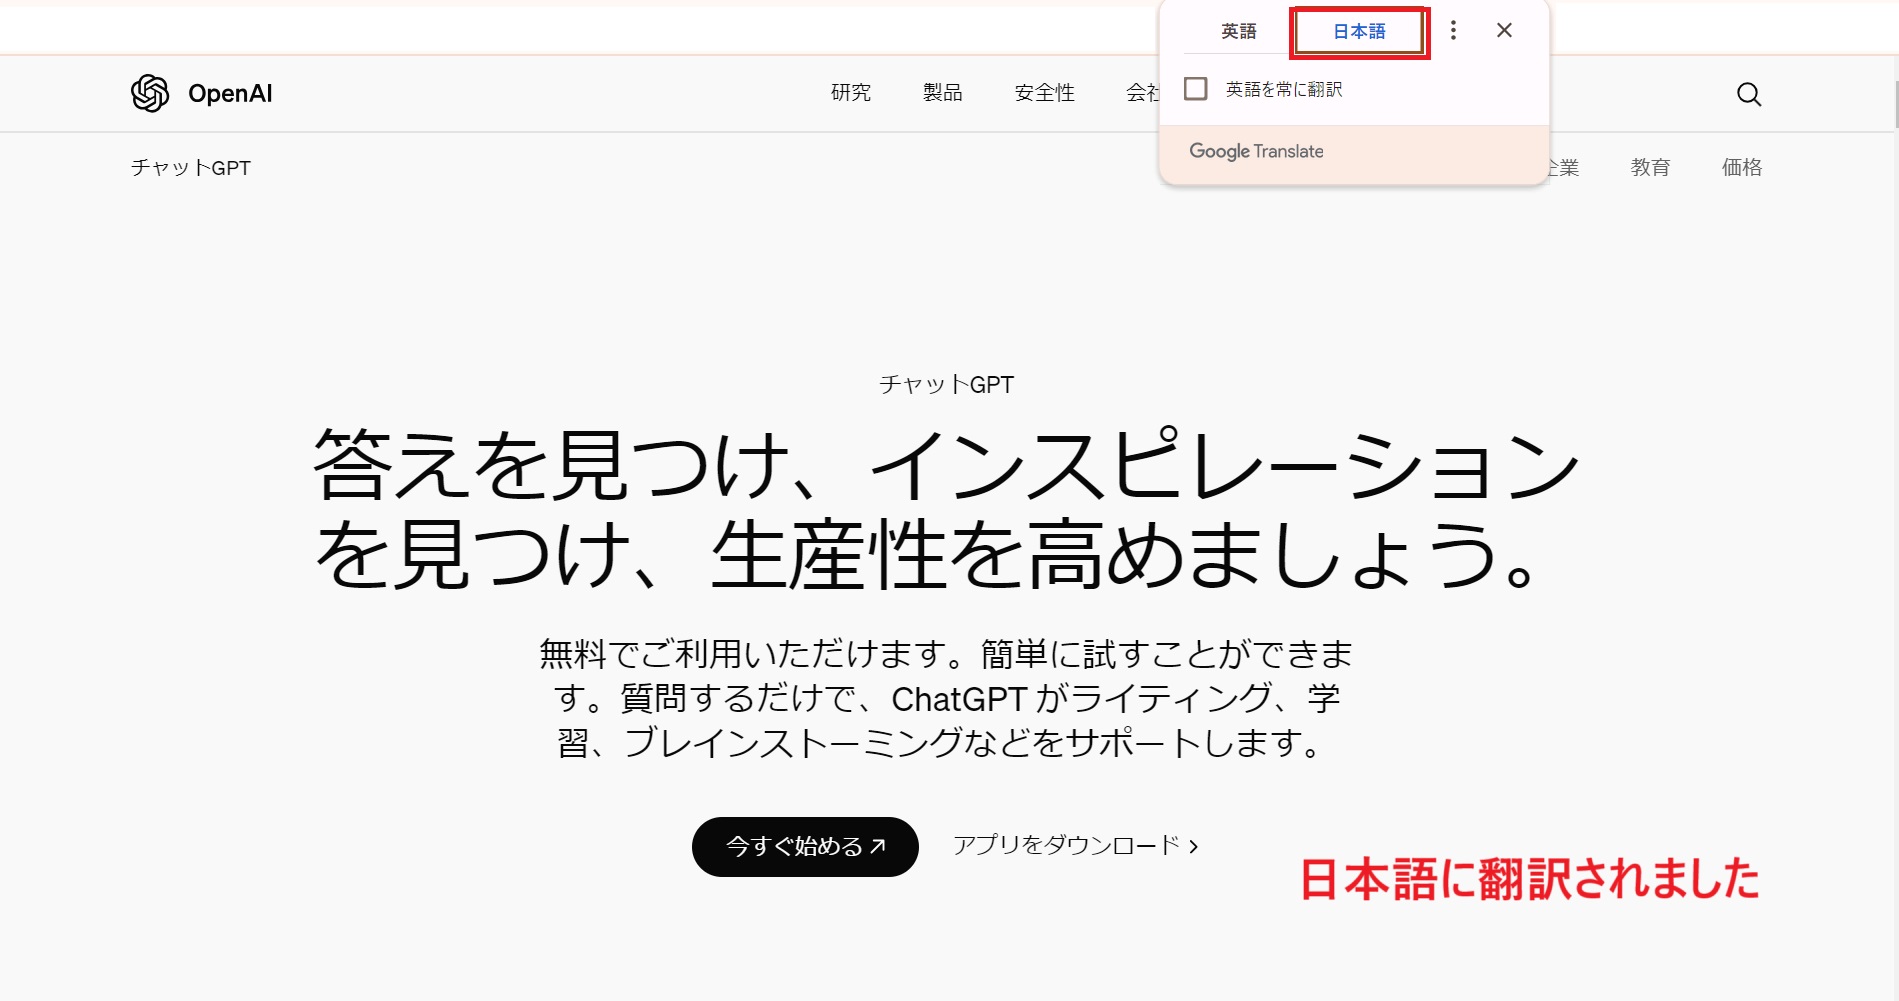The width and height of the screenshot is (1899, 1001).
Task: Go to the 価格 page link
Action: pos(1741,168)
